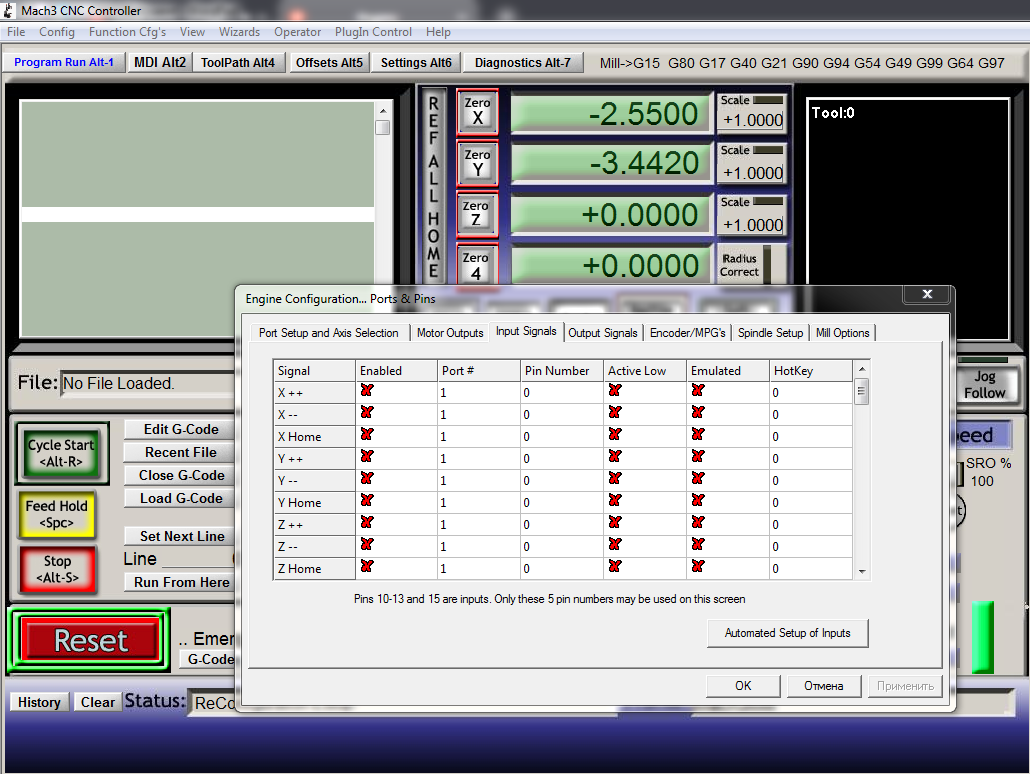
Task: Click the Feed Hold button
Action: click(x=56, y=514)
